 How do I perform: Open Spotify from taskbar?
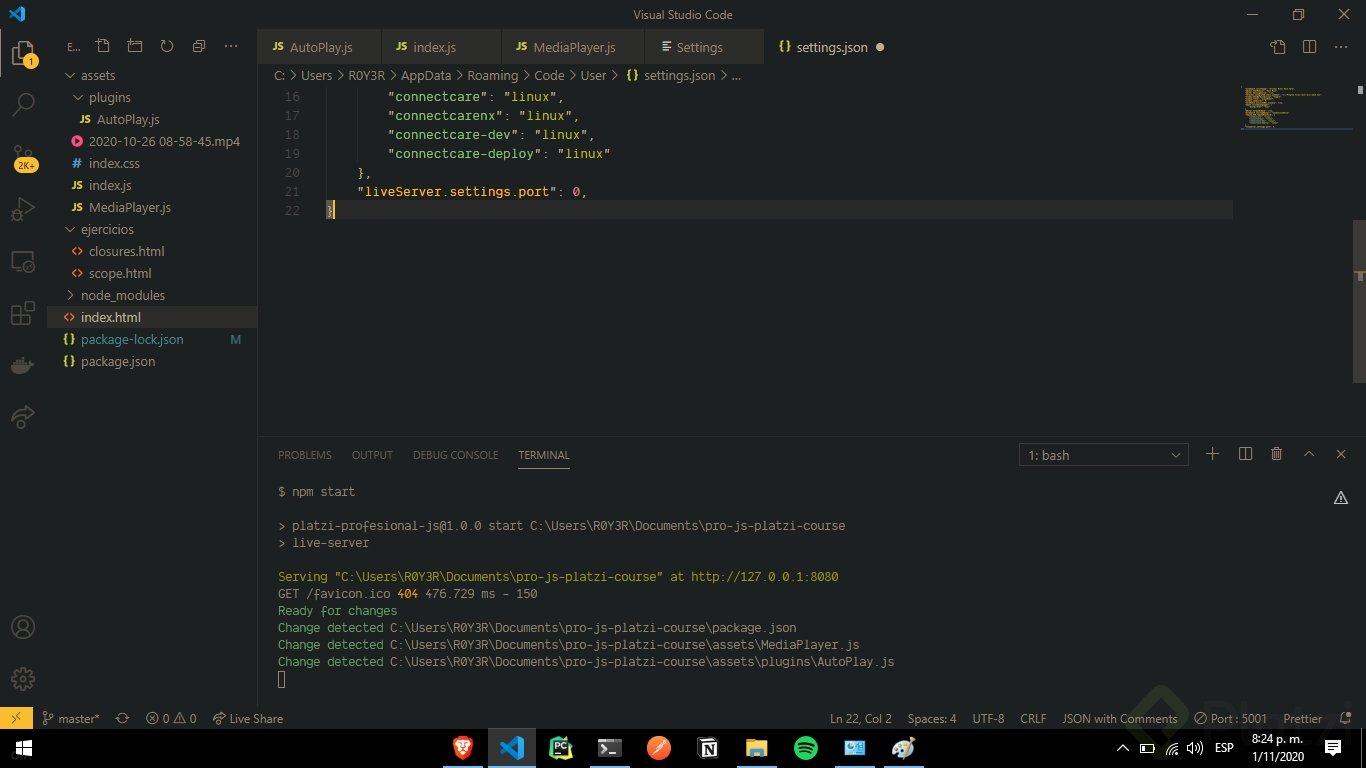click(806, 748)
